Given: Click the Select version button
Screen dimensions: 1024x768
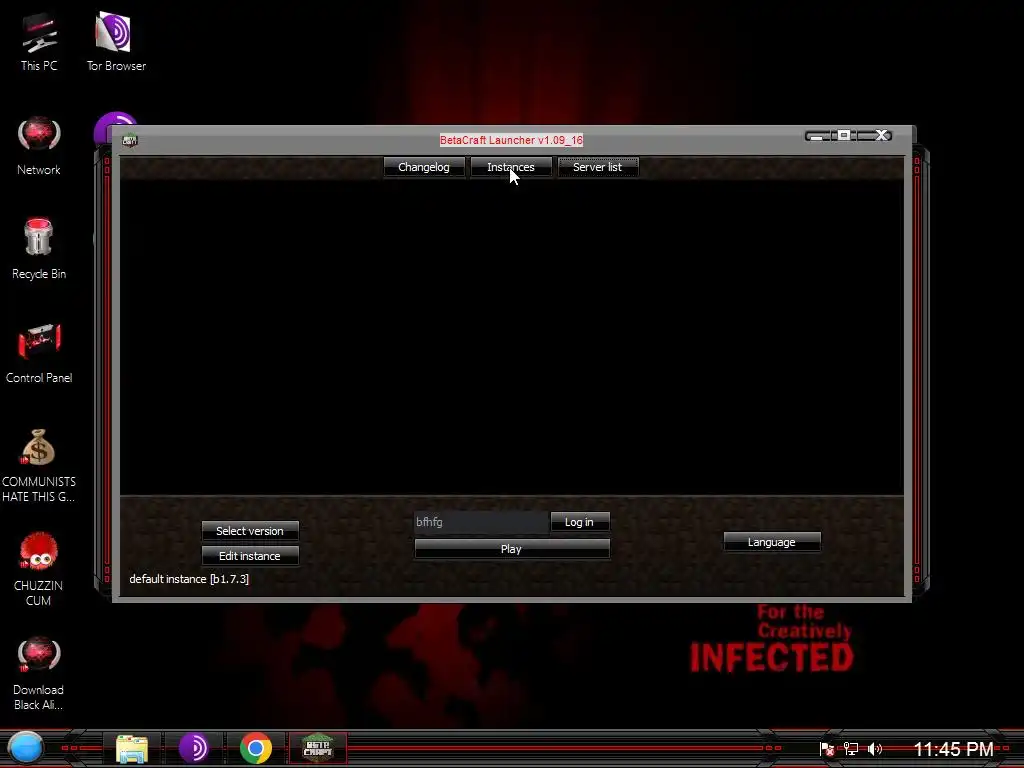Looking at the screenshot, I should pos(250,531).
